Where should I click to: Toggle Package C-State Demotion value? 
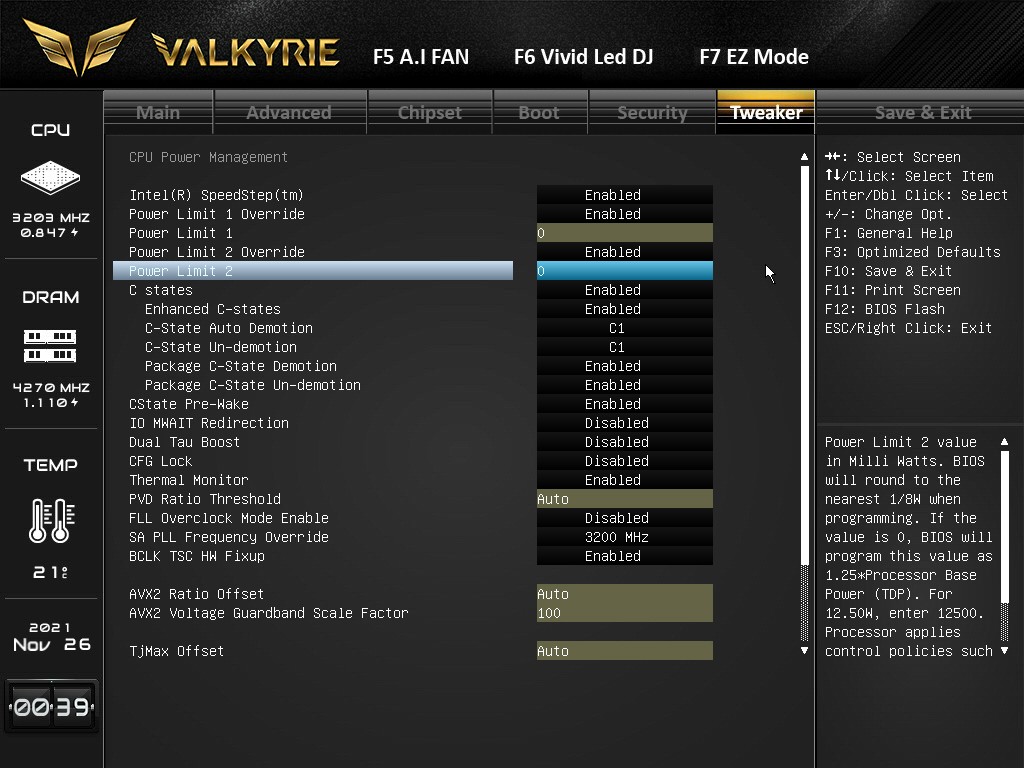click(x=624, y=366)
